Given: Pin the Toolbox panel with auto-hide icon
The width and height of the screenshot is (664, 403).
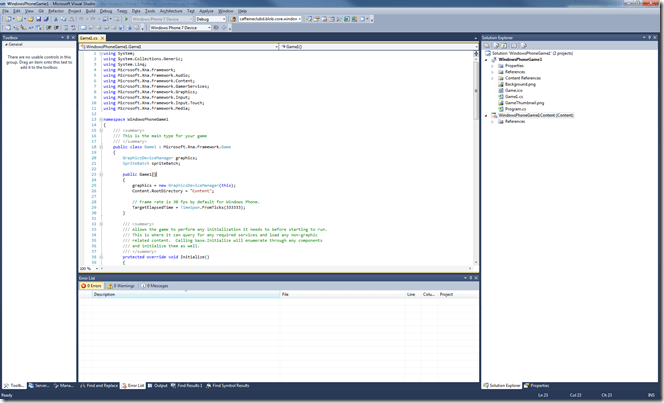Looking at the screenshot, I should point(68,38).
